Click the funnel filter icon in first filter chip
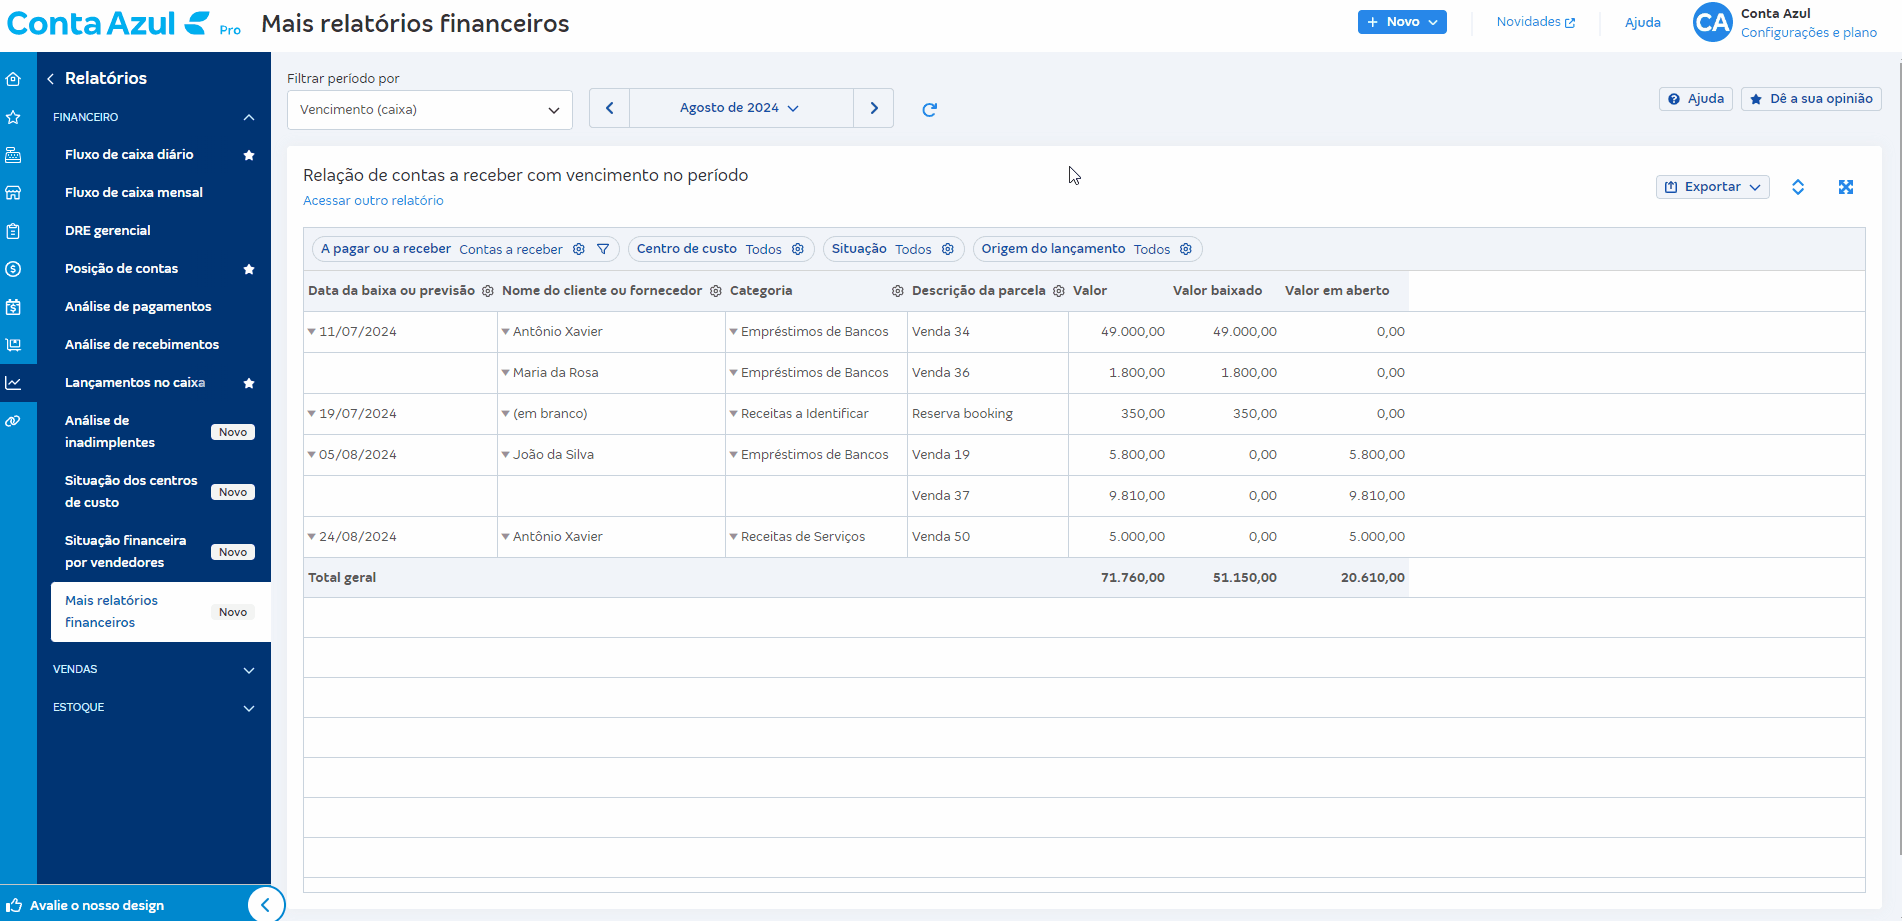The width and height of the screenshot is (1902, 921). pos(603,249)
